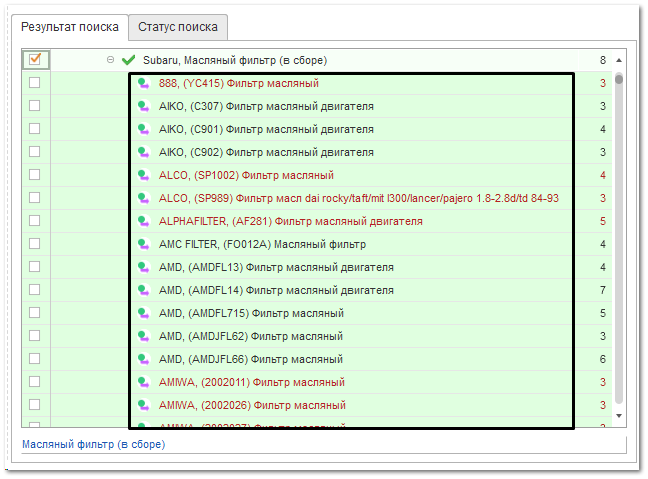Click the analog icon for AMD (AMDJFL66)
Viewport: 648px width, 479px height.
click(x=143, y=359)
